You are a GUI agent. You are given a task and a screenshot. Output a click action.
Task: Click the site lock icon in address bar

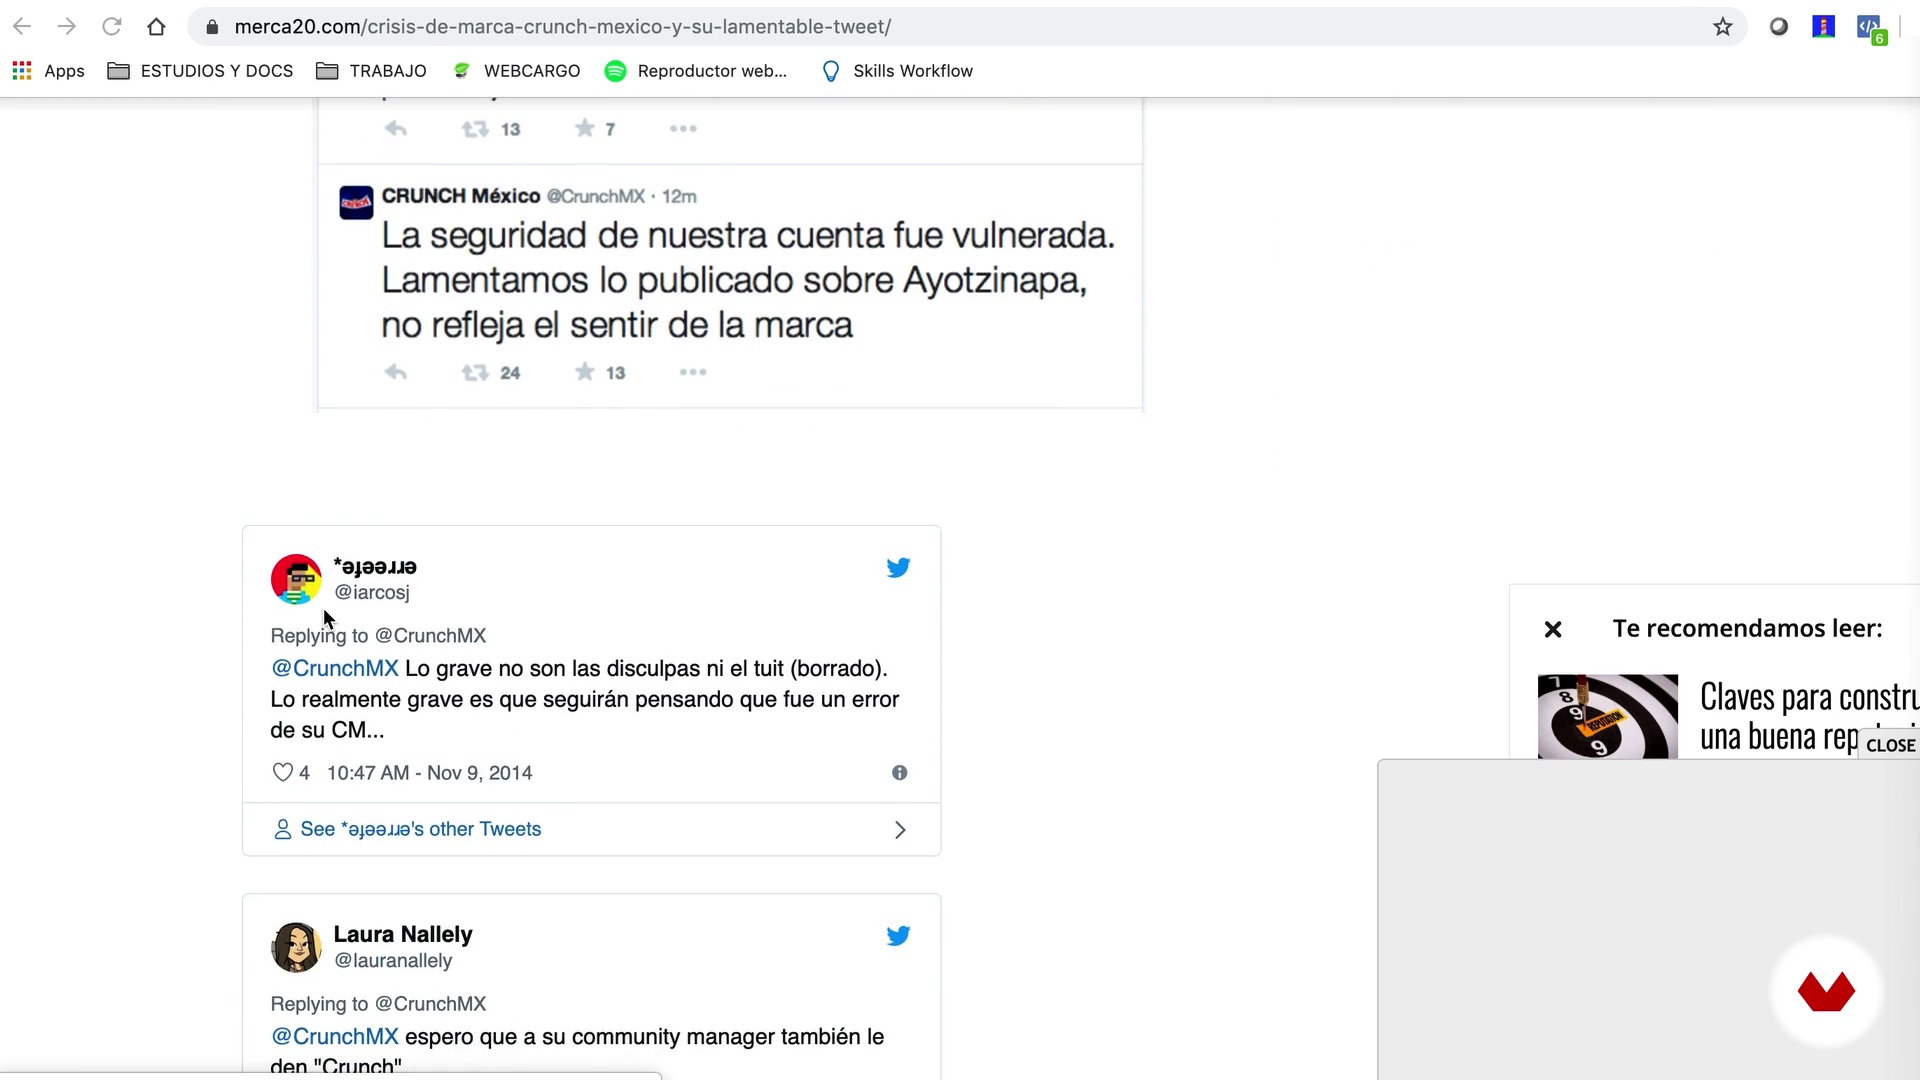(212, 27)
